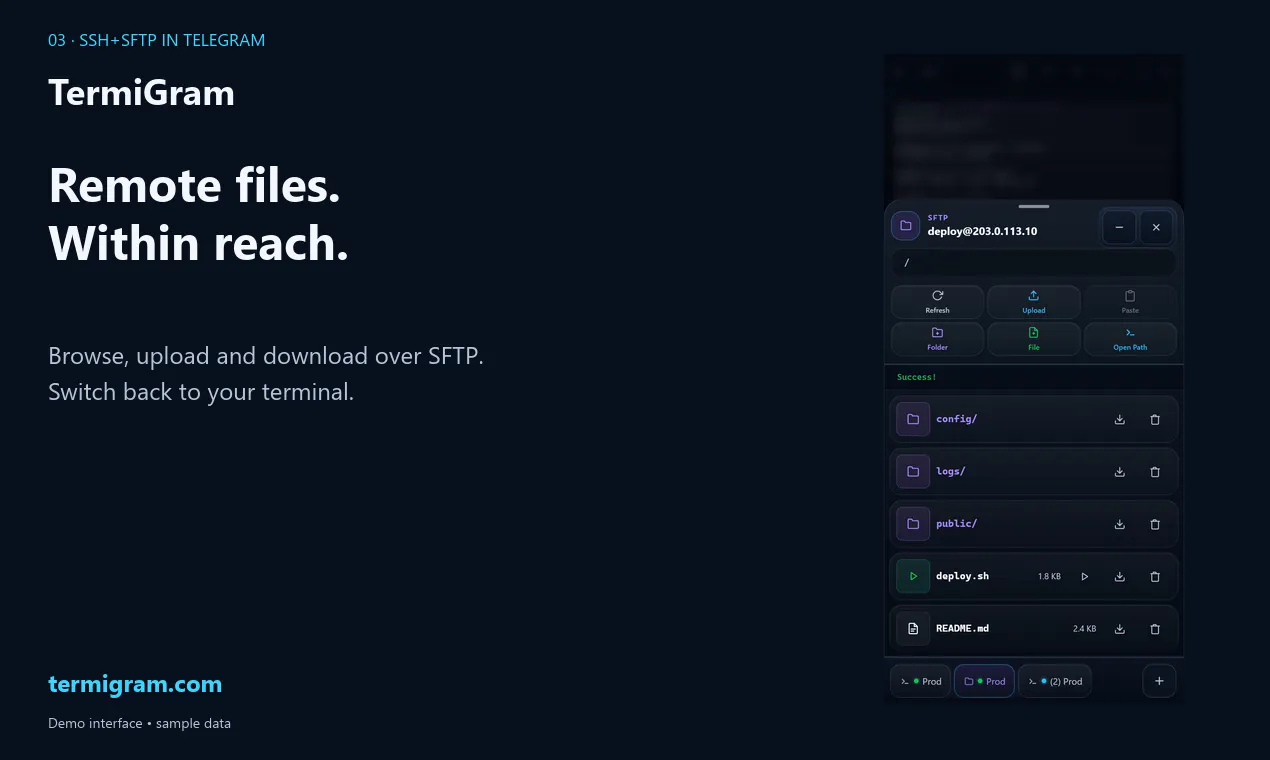Add a new session with the plus button
The width and height of the screenshot is (1270, 760).
pos(1160,681)
